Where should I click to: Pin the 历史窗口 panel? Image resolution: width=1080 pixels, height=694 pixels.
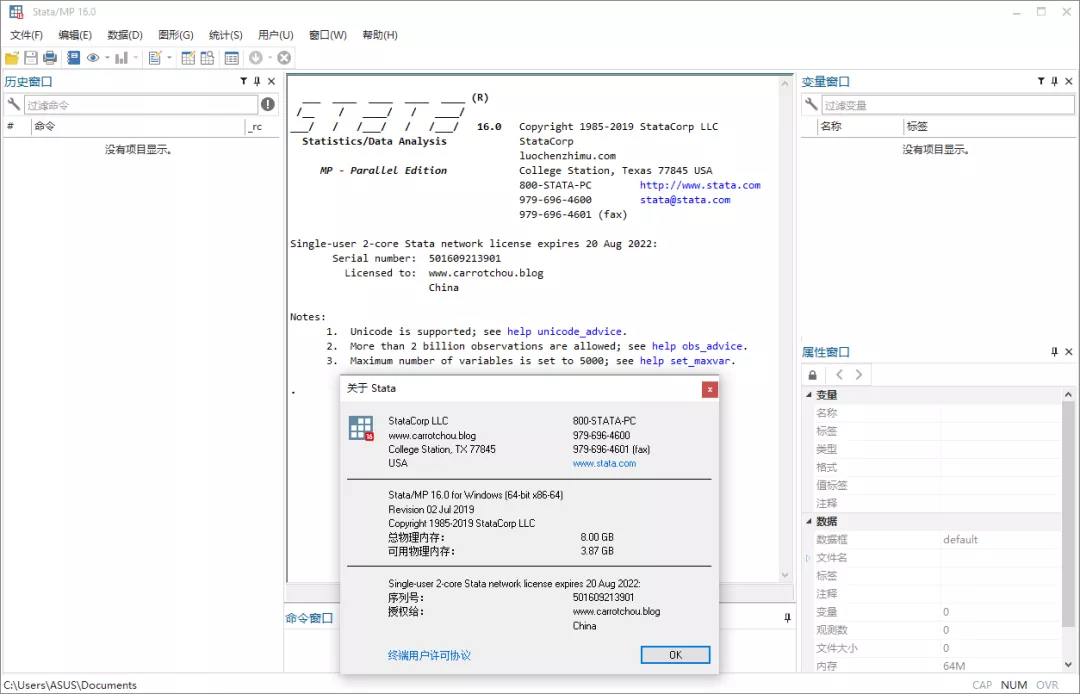tap(257, 81)
